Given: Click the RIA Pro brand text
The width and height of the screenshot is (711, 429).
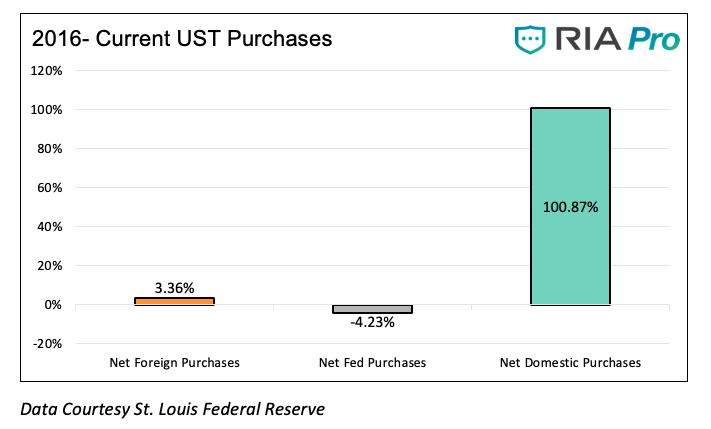Looking at the screenshot, I should click(x=616, y=39).
